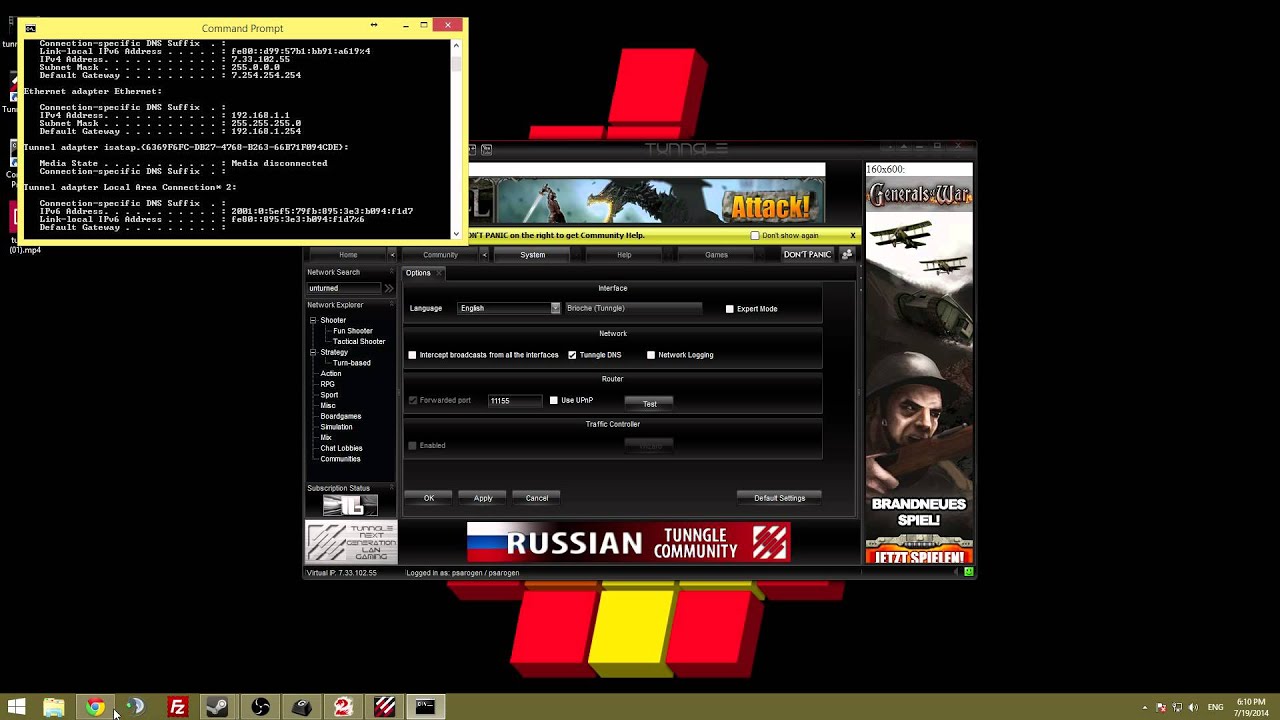Open the Home tab in Tunngle
Screen dimensions: 1280x720
point(348,255)
